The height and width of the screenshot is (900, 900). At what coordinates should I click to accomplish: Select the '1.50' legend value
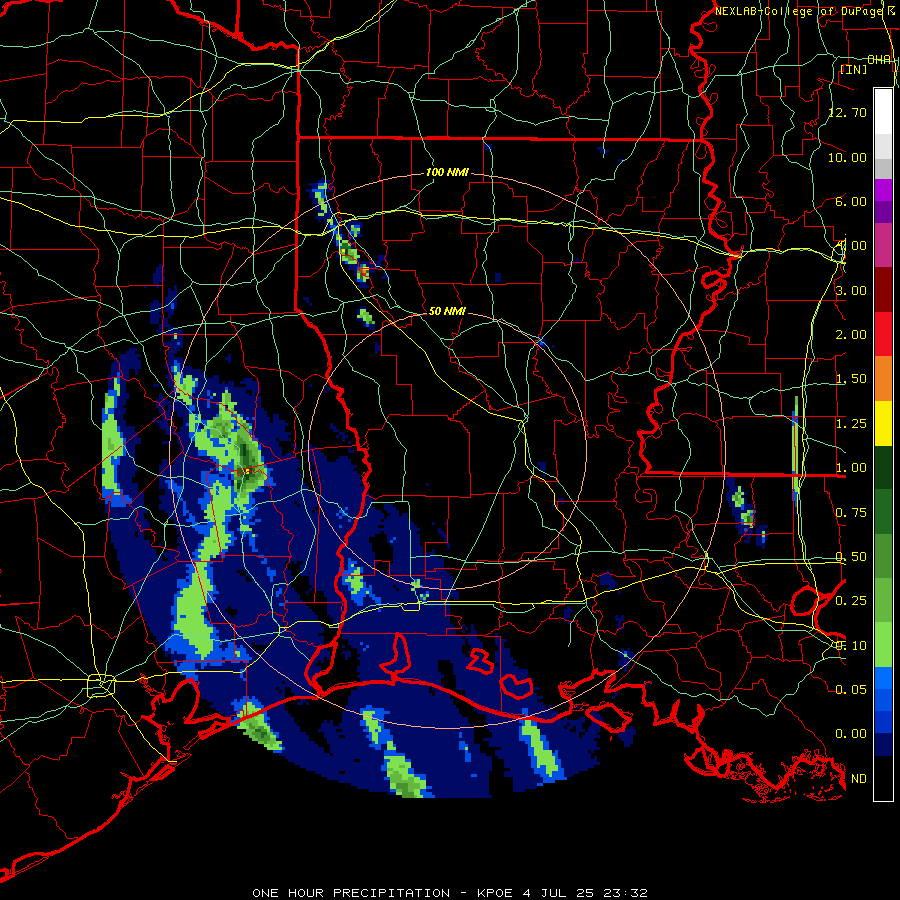[851, 379]
